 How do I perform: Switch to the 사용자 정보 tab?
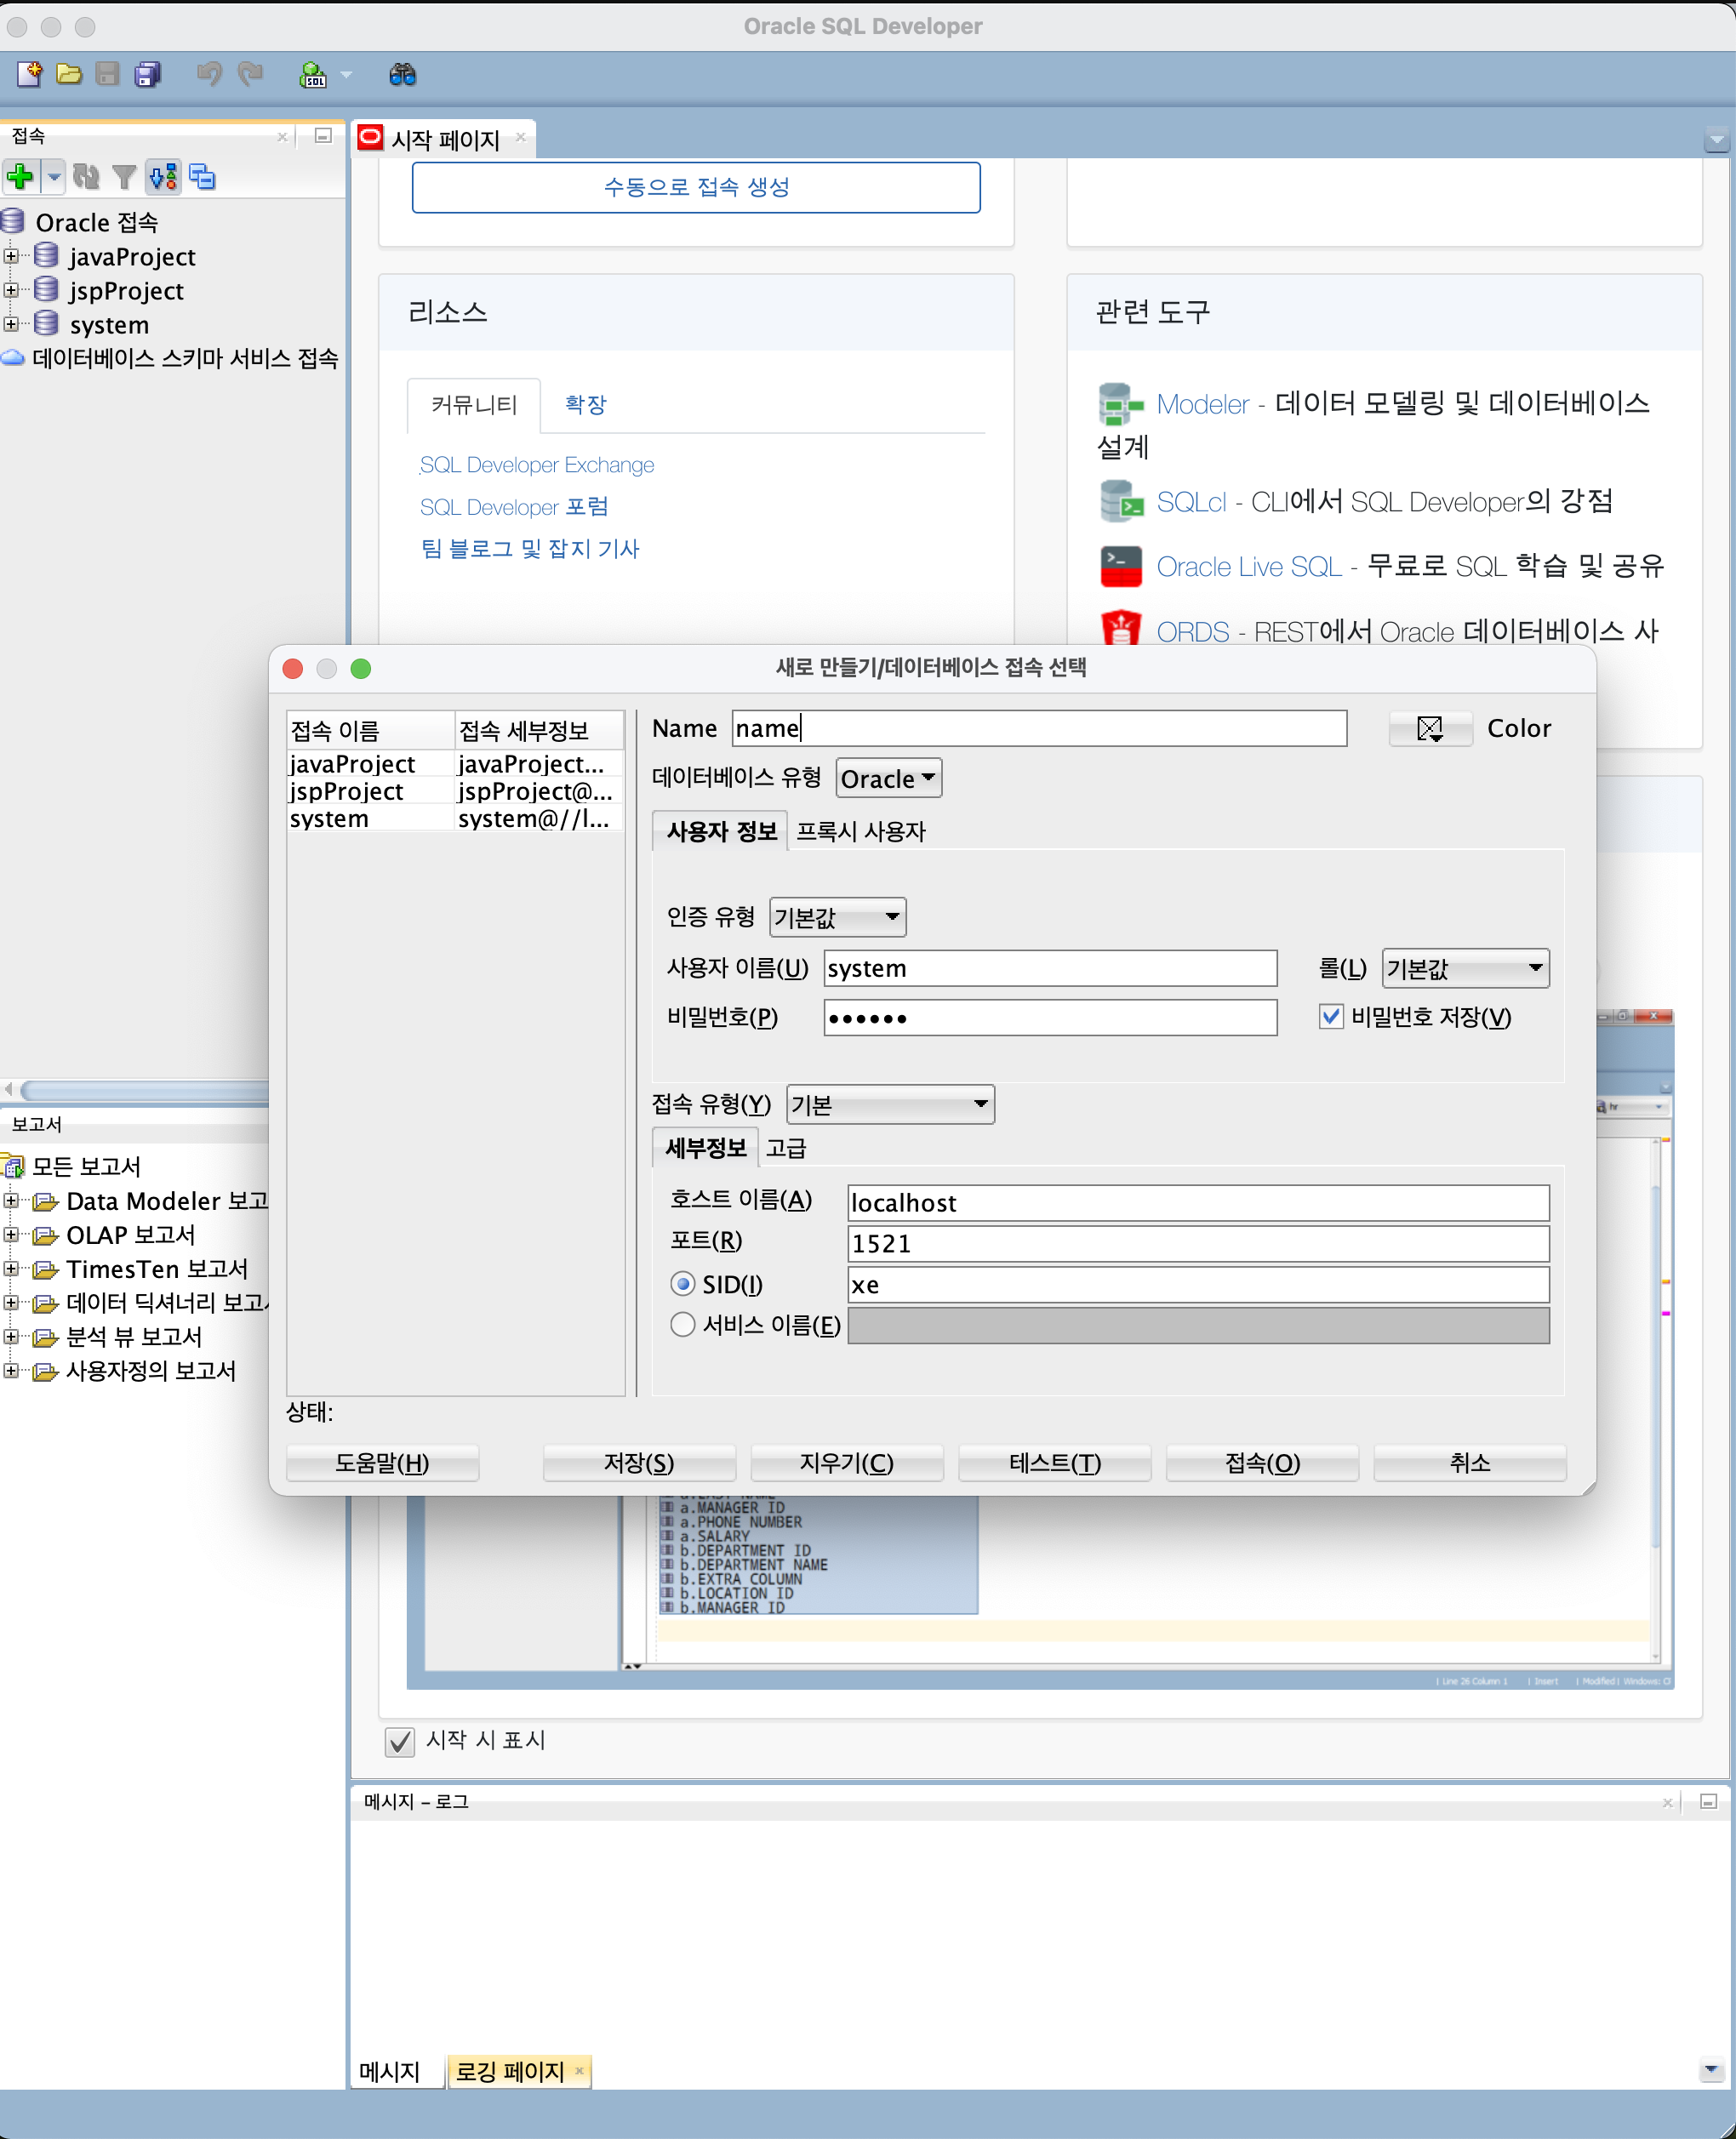tap(721, 831)
